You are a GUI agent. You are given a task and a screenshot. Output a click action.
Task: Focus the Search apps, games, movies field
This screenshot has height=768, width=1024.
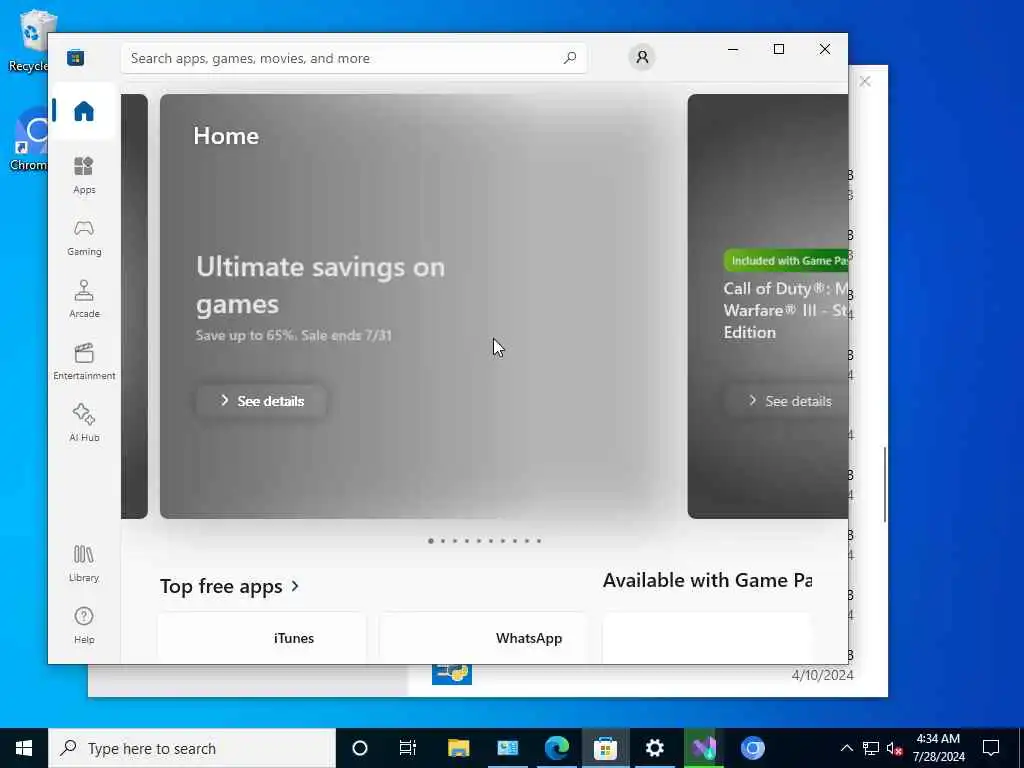[353, 58]
